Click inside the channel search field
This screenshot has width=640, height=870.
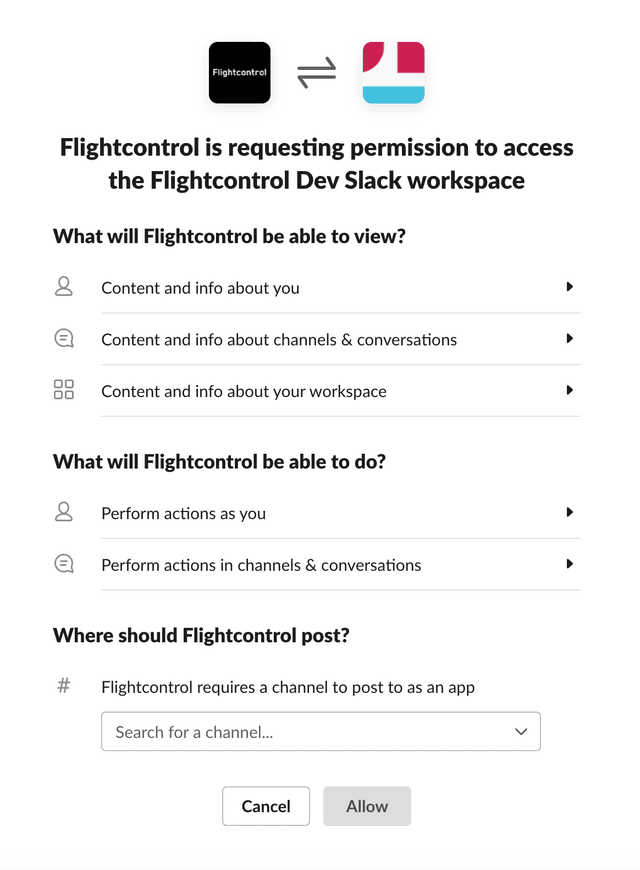coord(250,731)
